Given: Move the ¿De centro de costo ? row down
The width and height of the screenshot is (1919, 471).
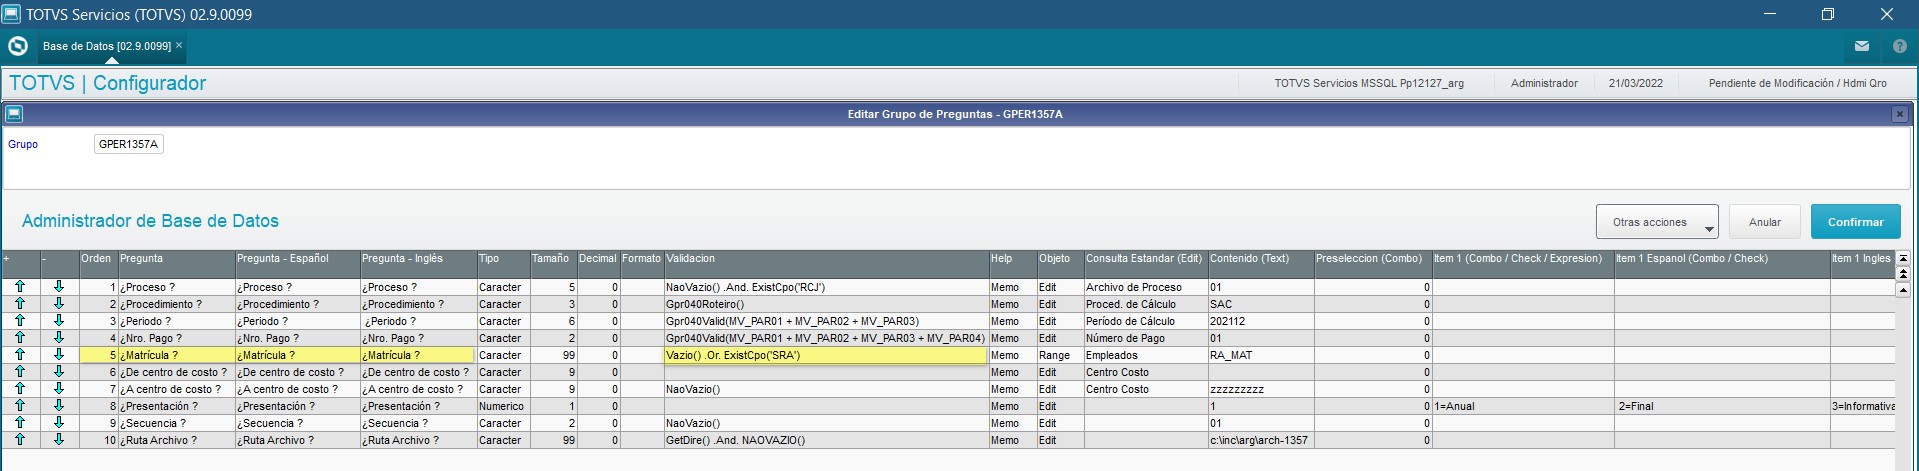Looking at the screenshot, I should point(59,372).
